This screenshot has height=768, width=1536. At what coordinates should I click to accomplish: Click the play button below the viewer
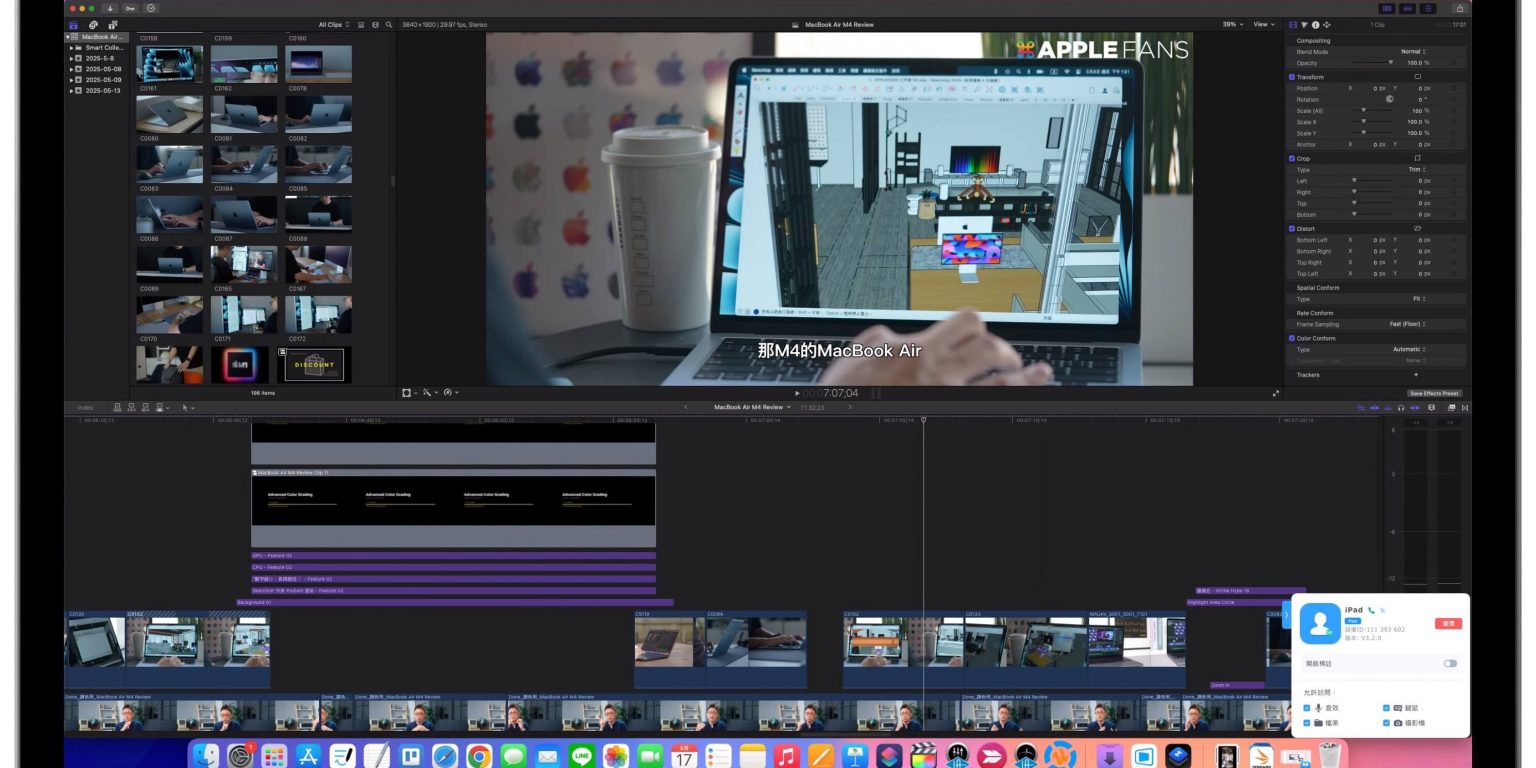797,393
